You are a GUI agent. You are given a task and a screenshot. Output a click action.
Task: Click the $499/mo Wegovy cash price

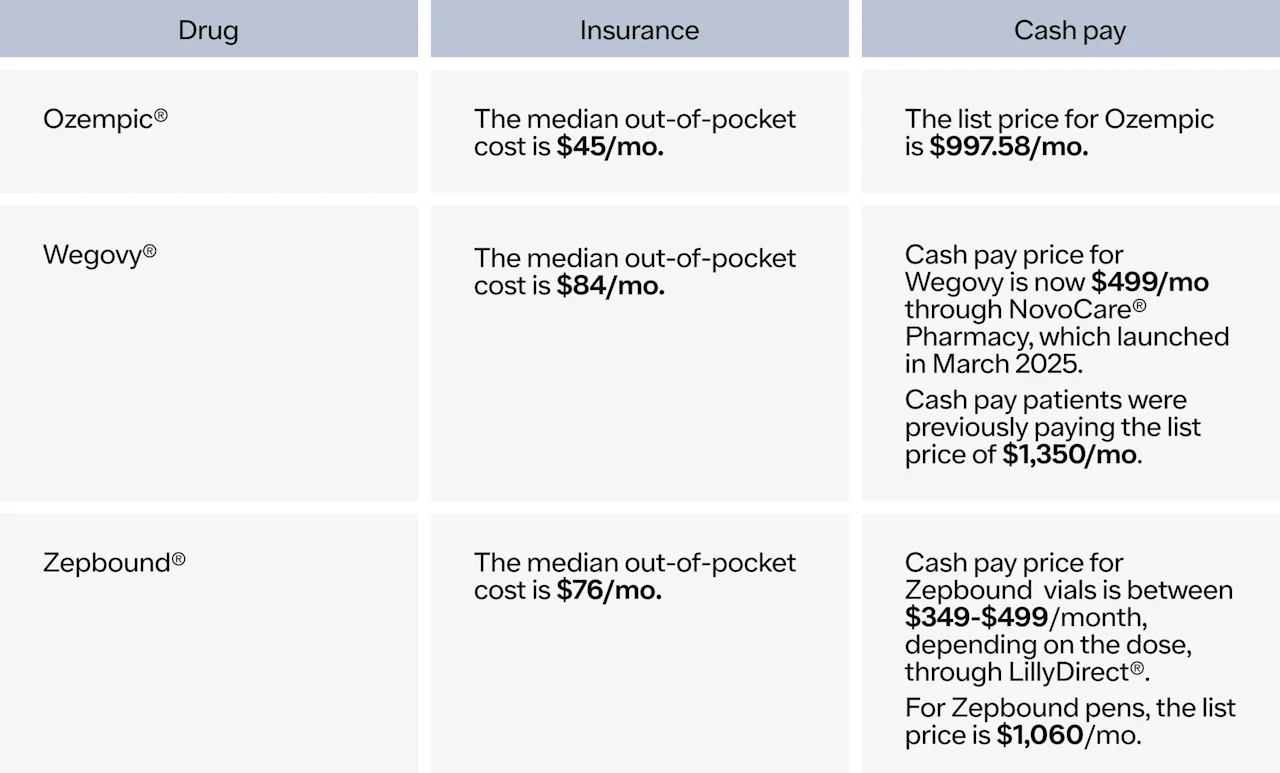click(x=1149, y=282)
